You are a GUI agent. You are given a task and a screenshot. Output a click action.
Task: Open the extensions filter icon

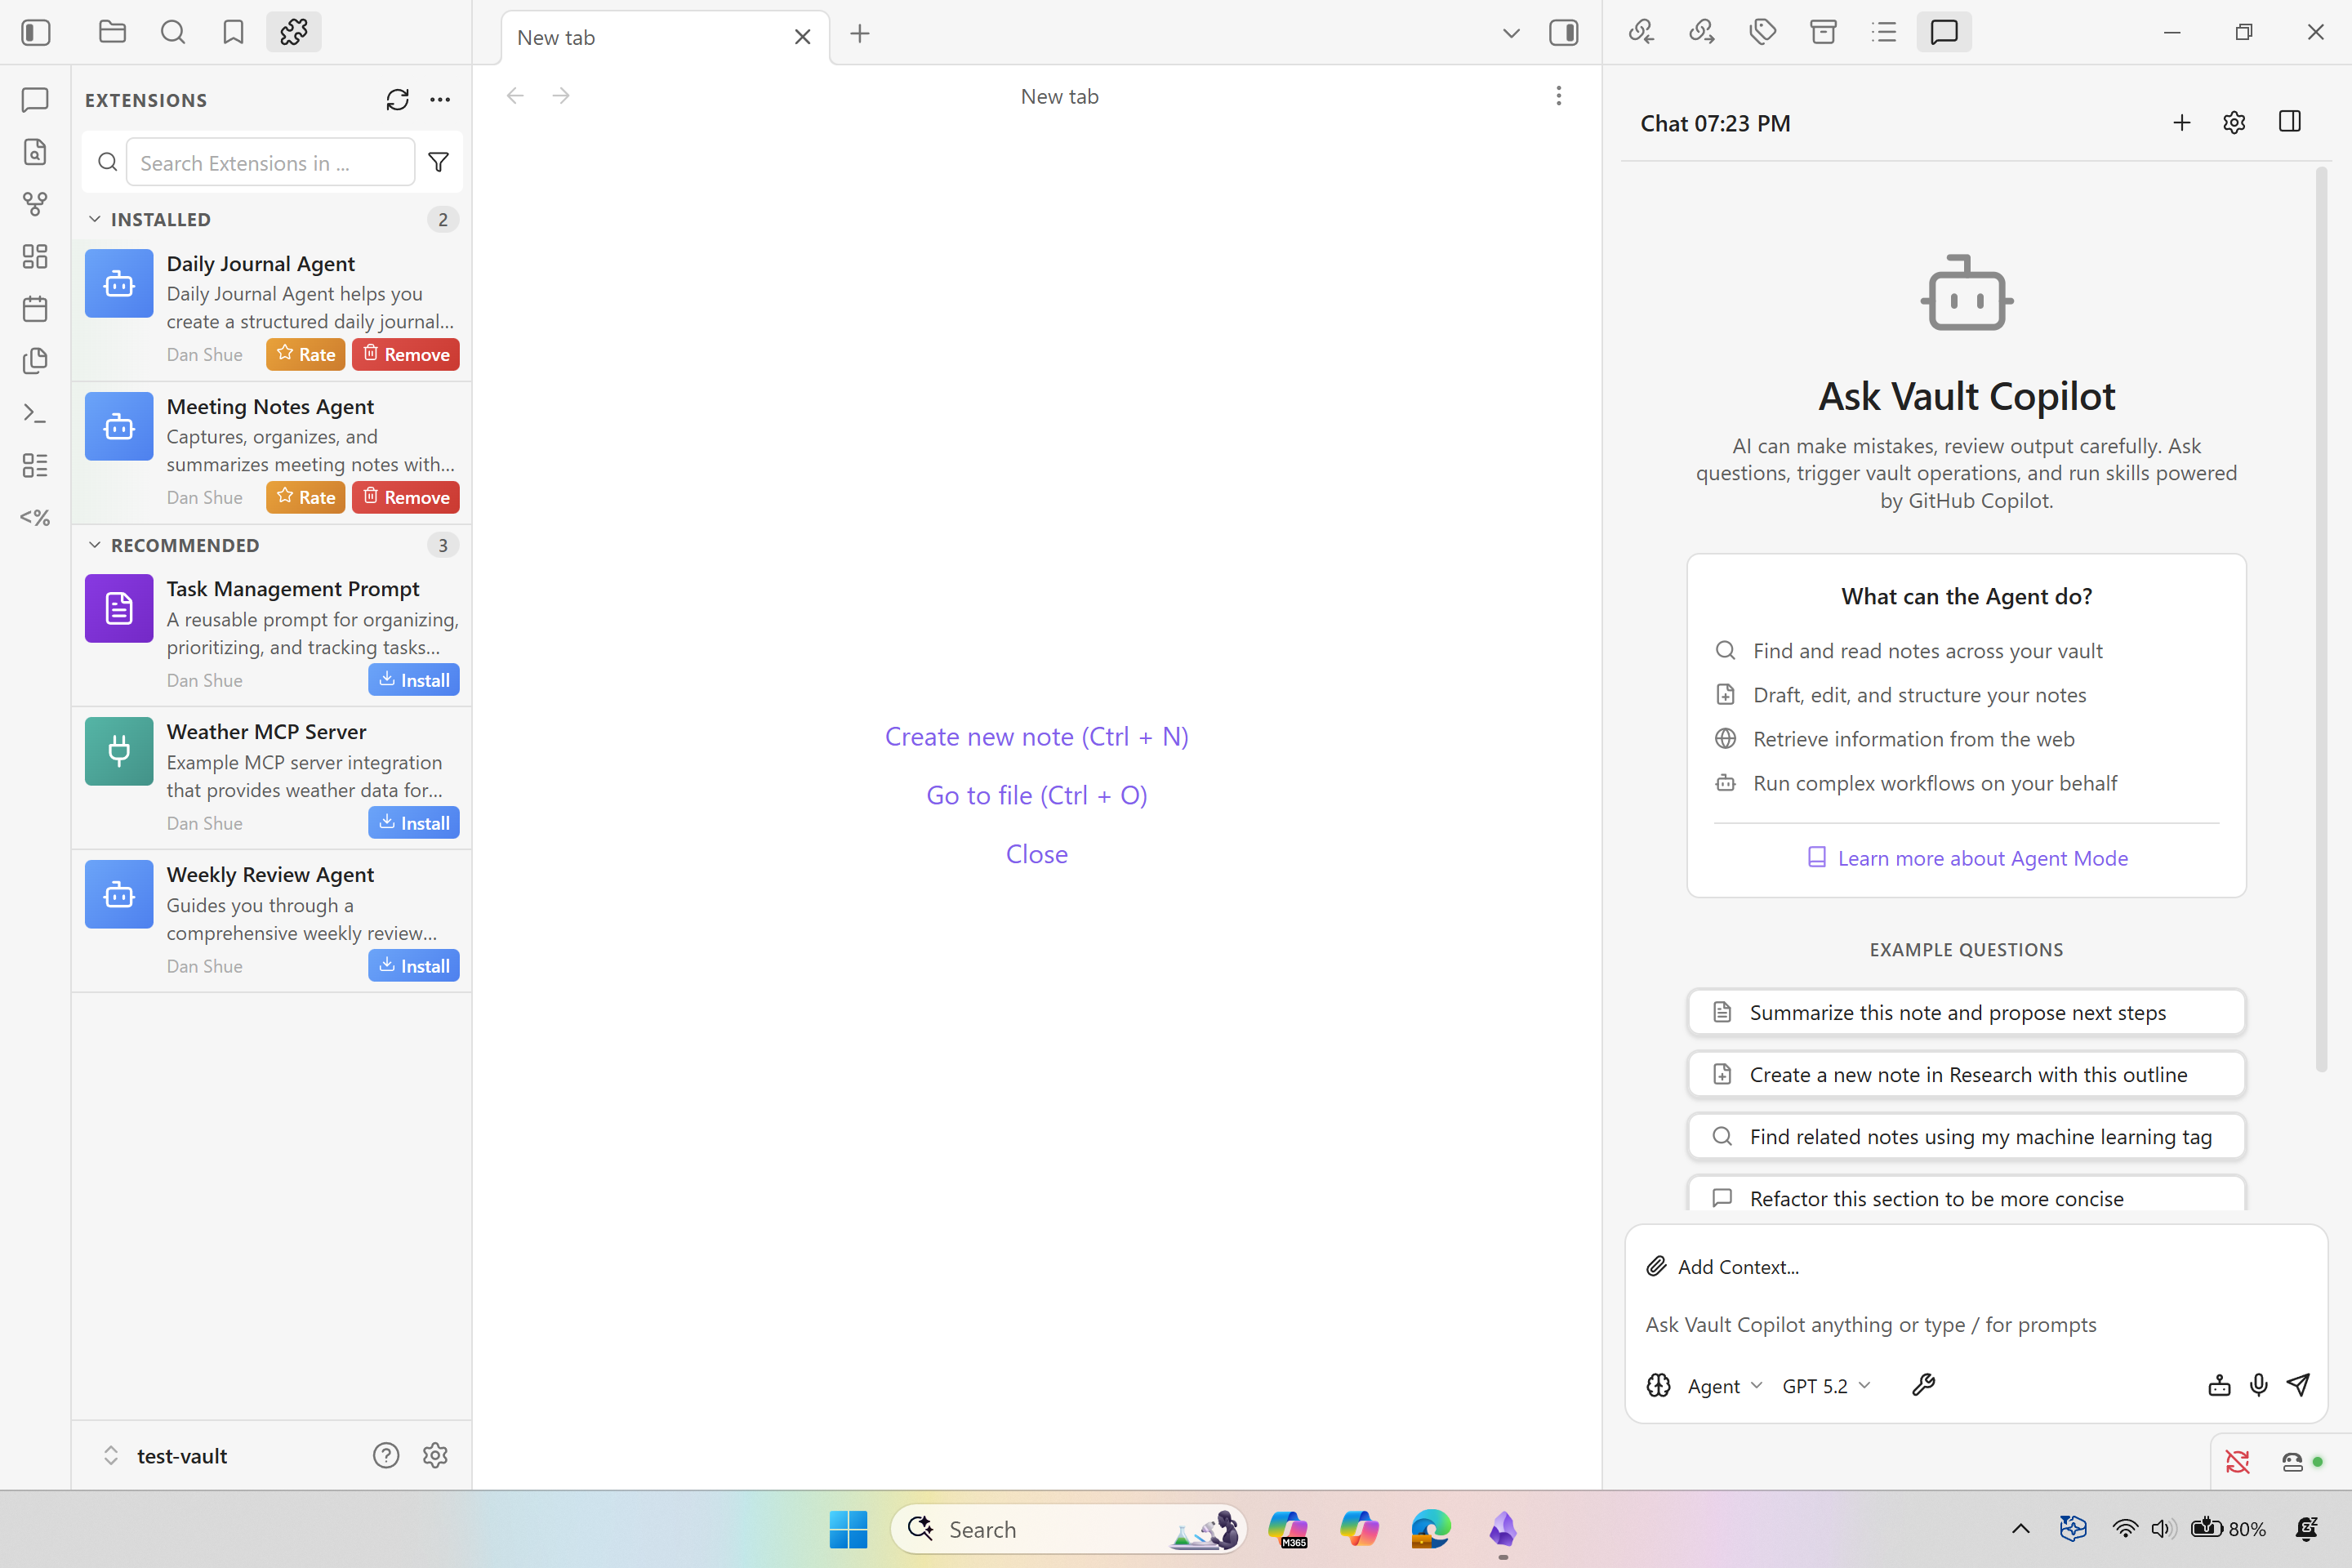pyautogui.click(x=438, y=162)
